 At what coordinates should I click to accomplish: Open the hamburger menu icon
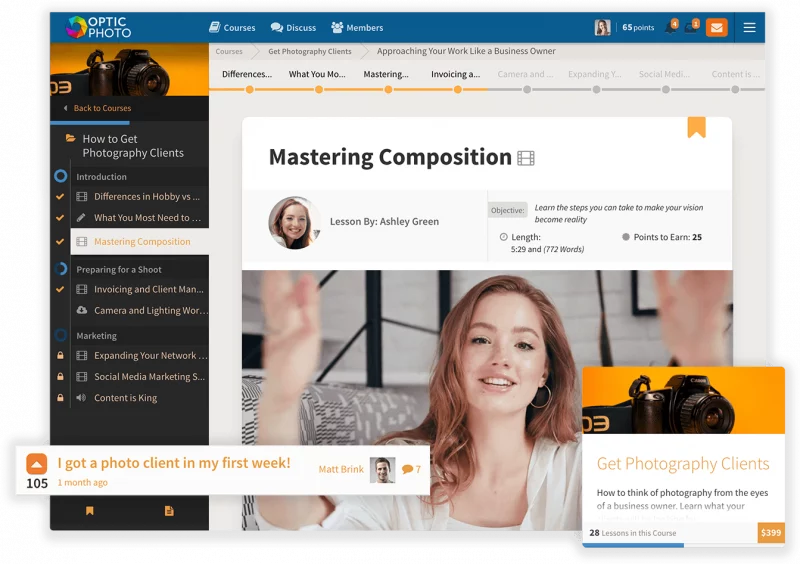point(749,27)
